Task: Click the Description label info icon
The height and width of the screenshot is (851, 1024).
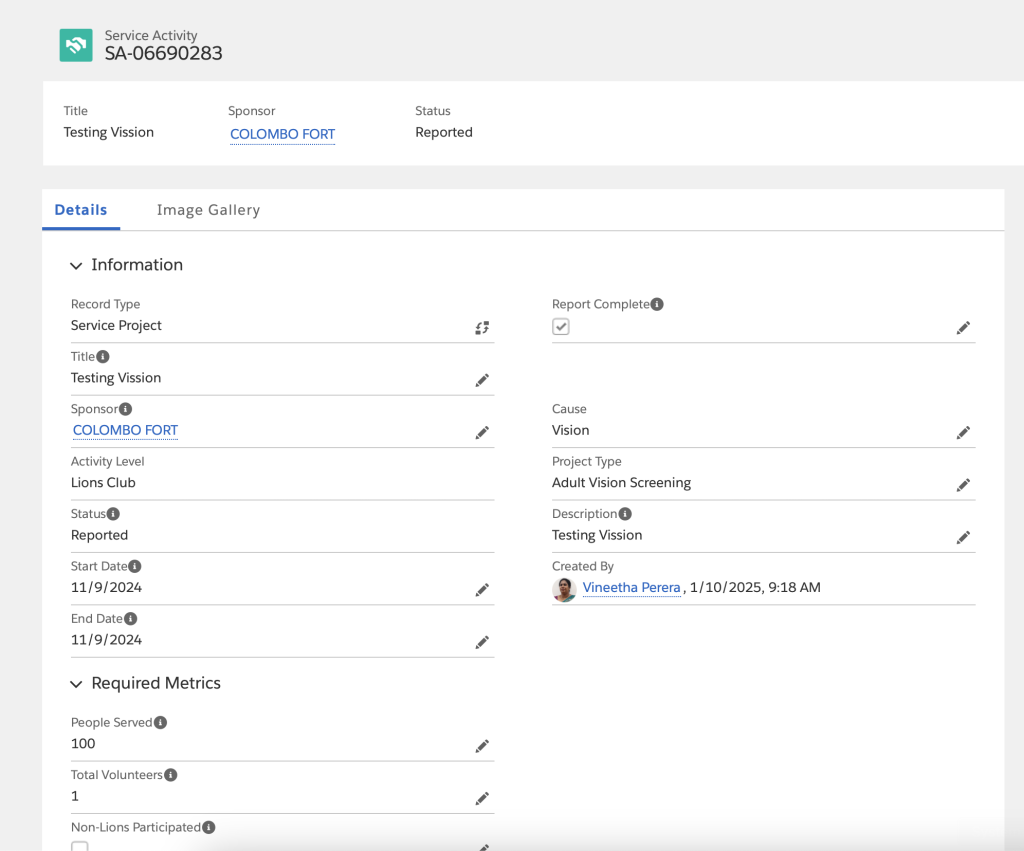Action: click(x=625, y=514)
